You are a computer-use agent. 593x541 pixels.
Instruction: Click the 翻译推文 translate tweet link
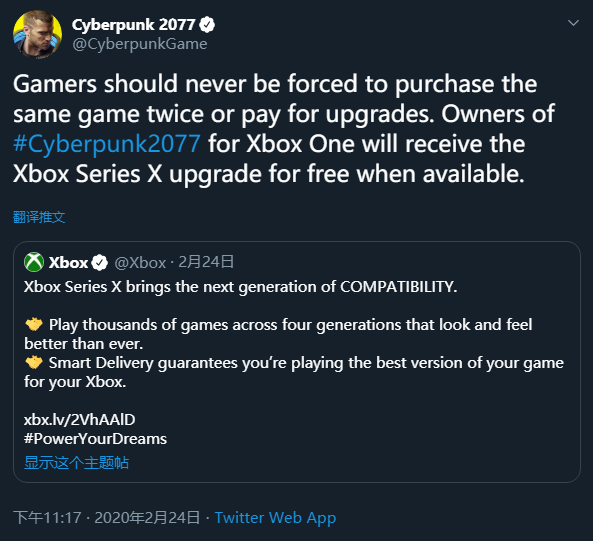(x=39, y=217)
